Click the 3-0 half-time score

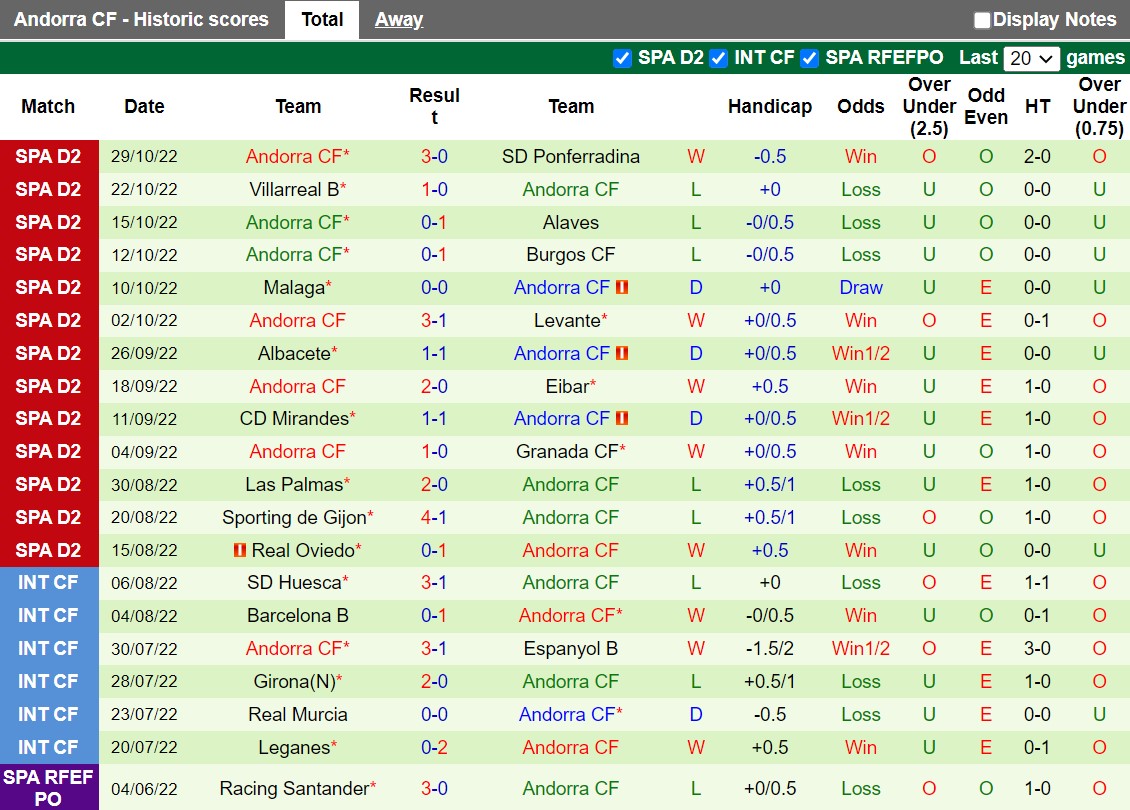(x=1037, y=649)
